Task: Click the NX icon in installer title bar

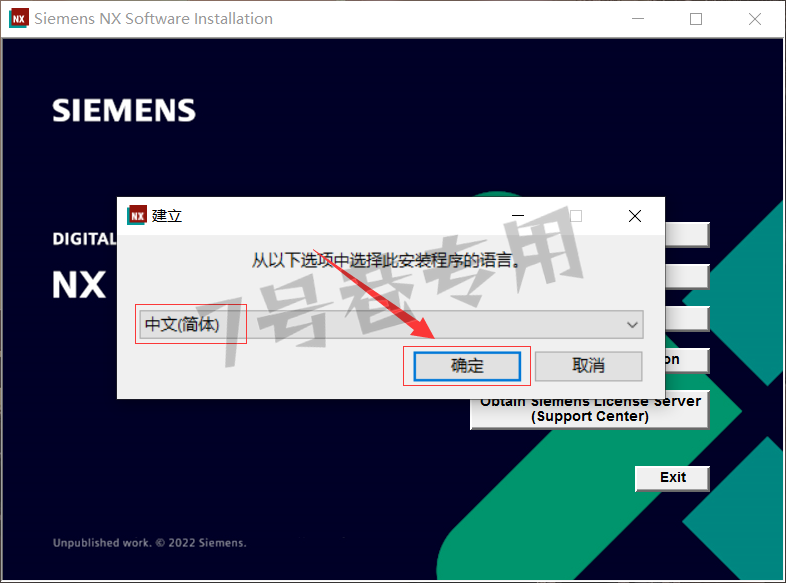Action: [19, 19]
